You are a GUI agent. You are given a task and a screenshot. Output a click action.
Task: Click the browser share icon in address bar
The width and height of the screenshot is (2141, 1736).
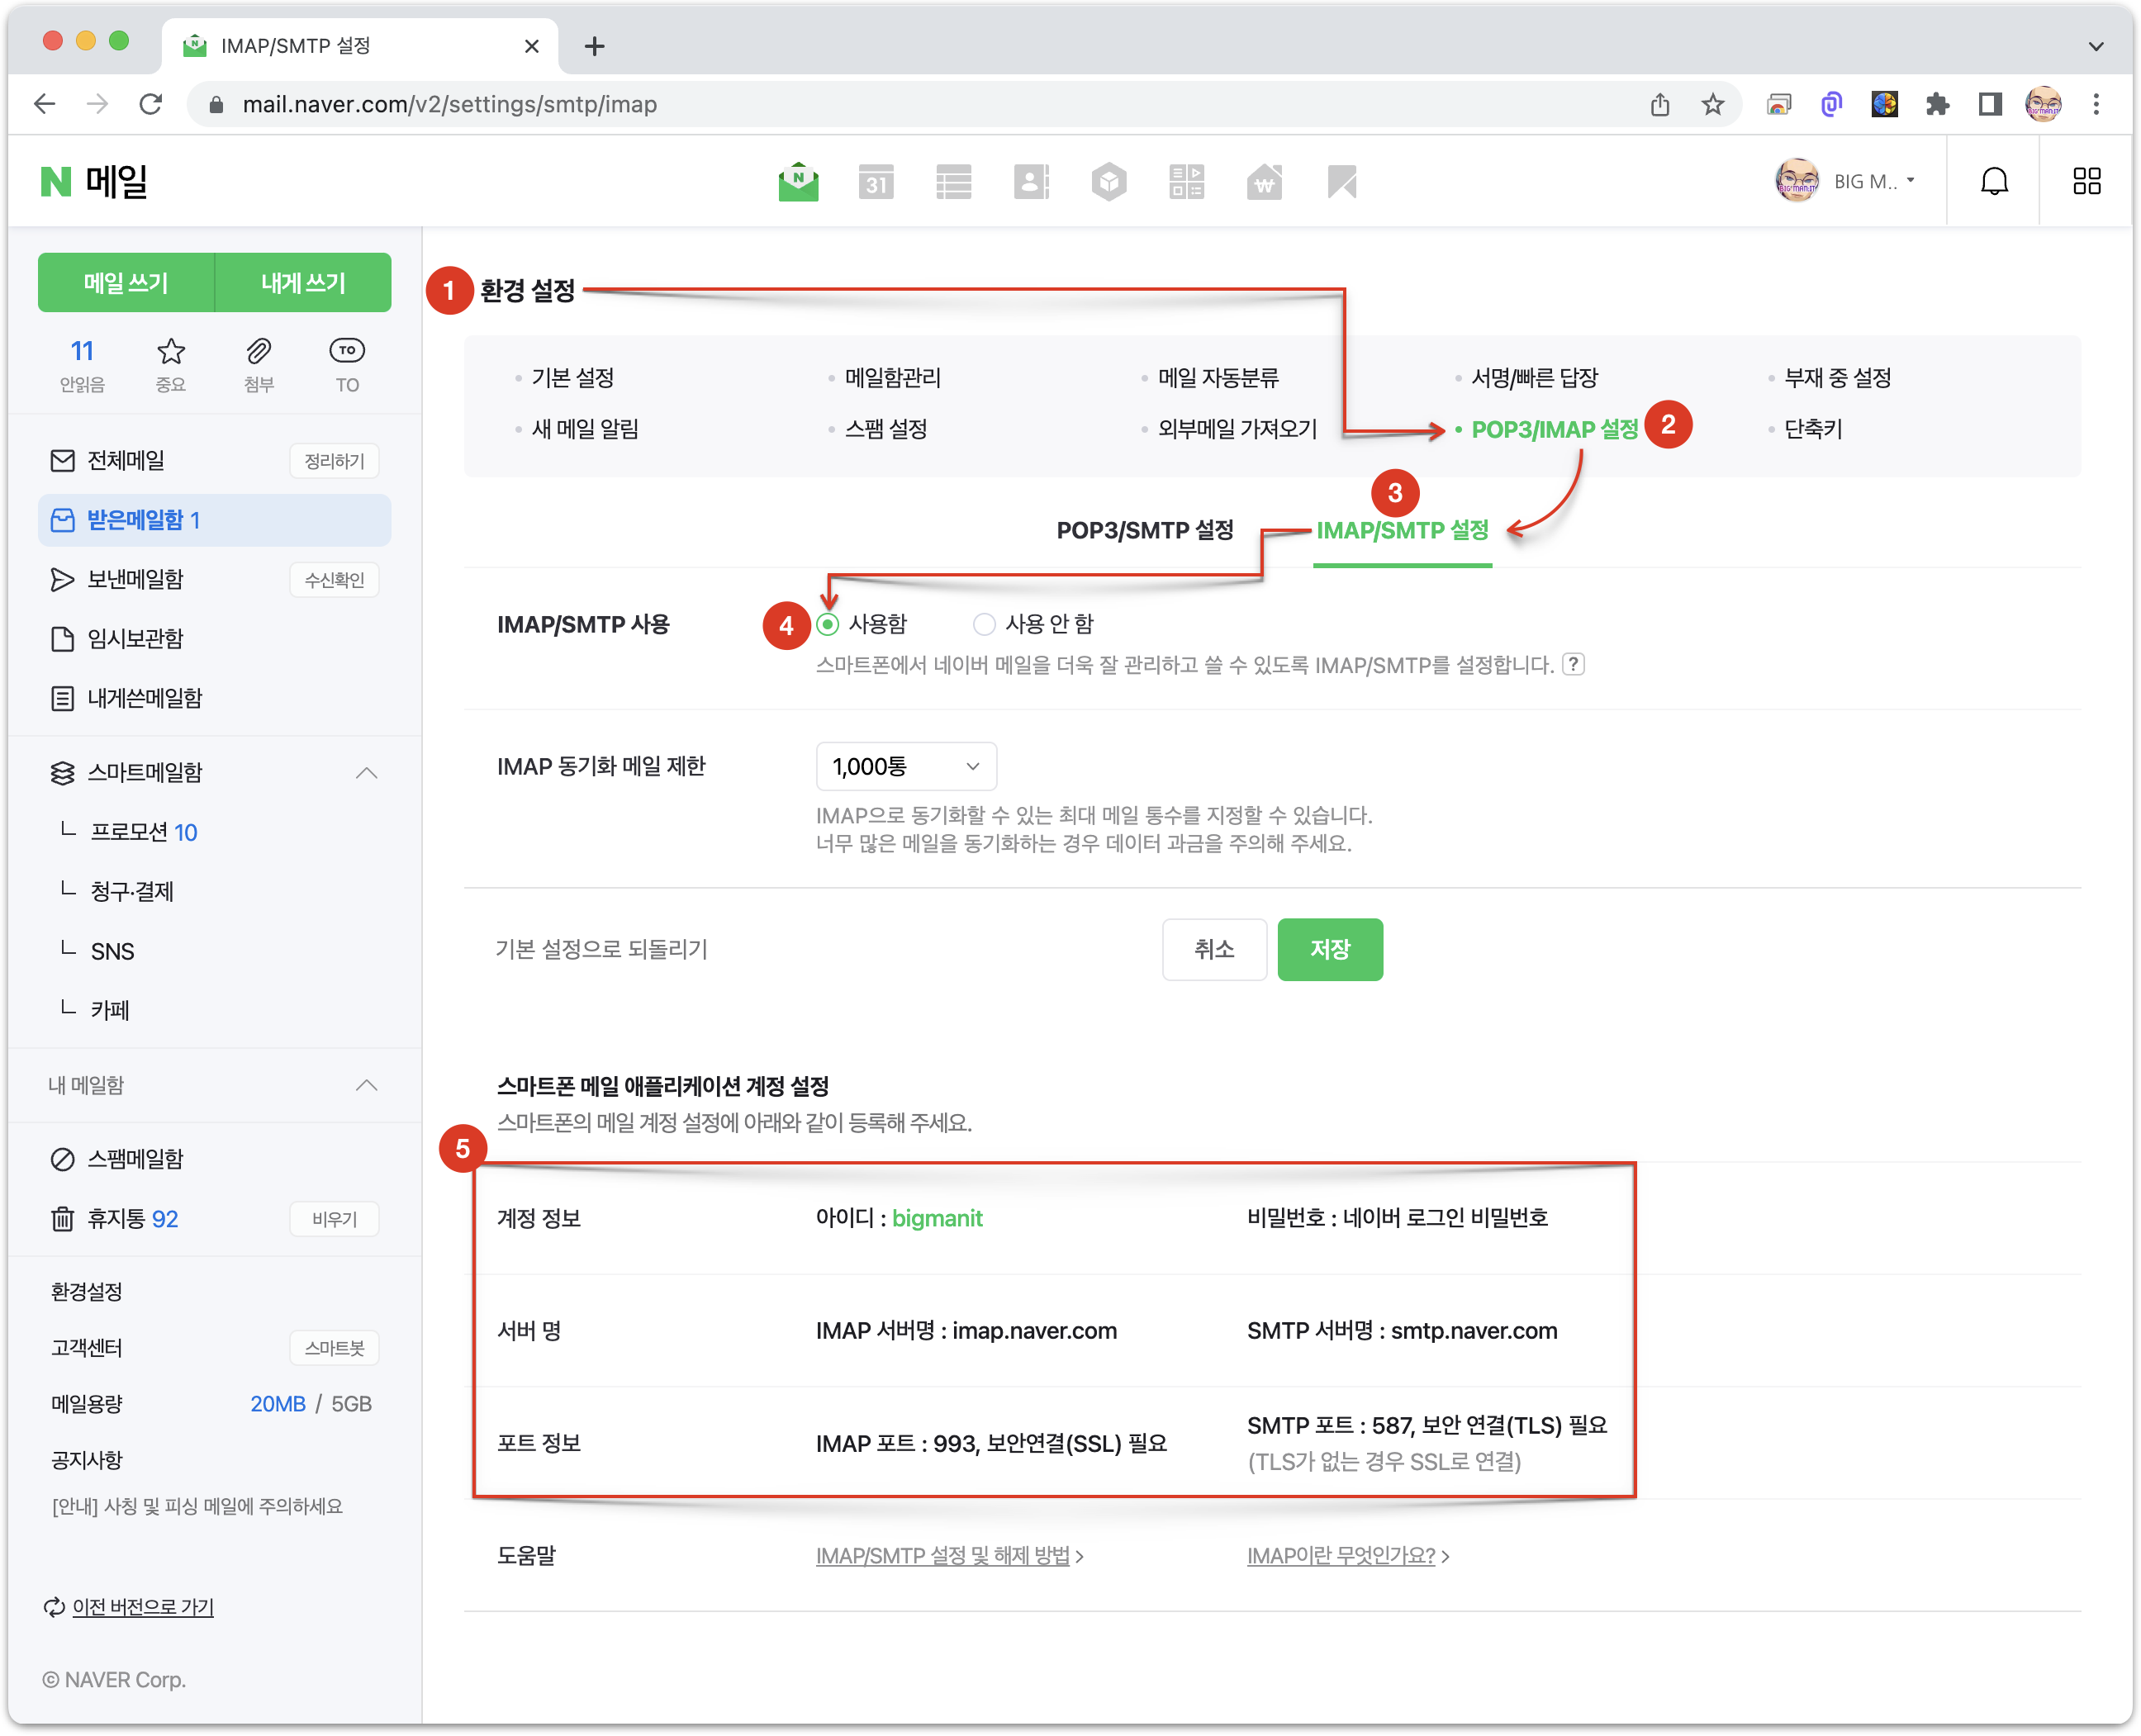(x=1660, y=104)
